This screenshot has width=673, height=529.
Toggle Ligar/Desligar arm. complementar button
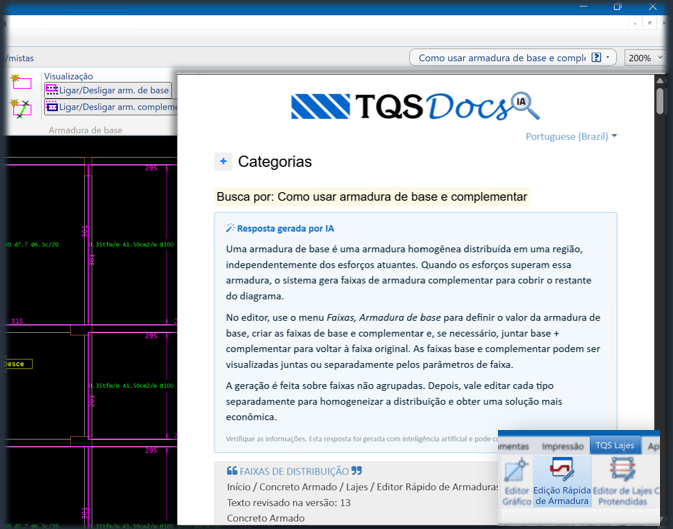pyautogui.click(x=111, y=107)
